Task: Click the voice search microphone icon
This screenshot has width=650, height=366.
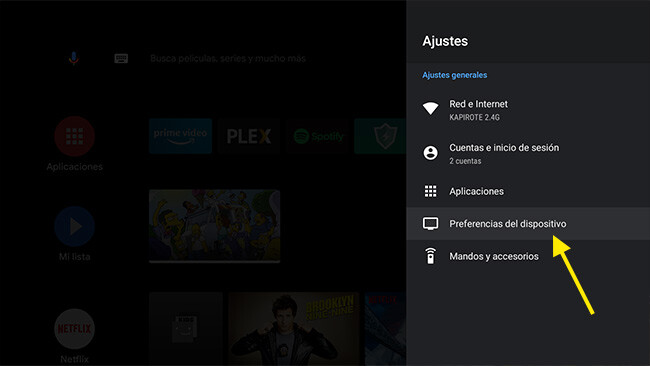Action: pos(74,58)
